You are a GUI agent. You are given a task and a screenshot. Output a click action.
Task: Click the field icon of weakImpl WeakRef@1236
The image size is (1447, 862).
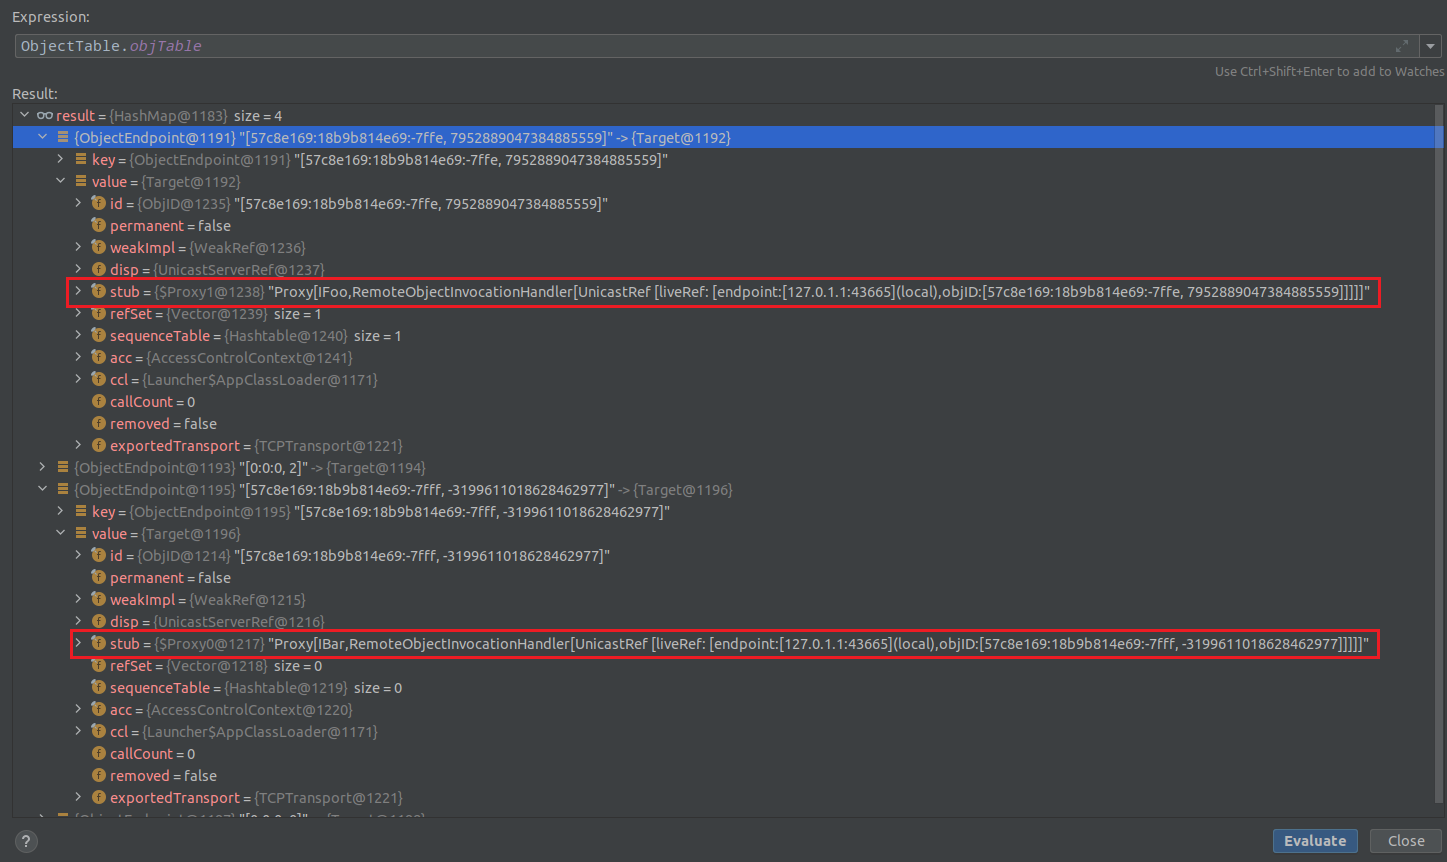pyautogui.click(x=98, y=248)
